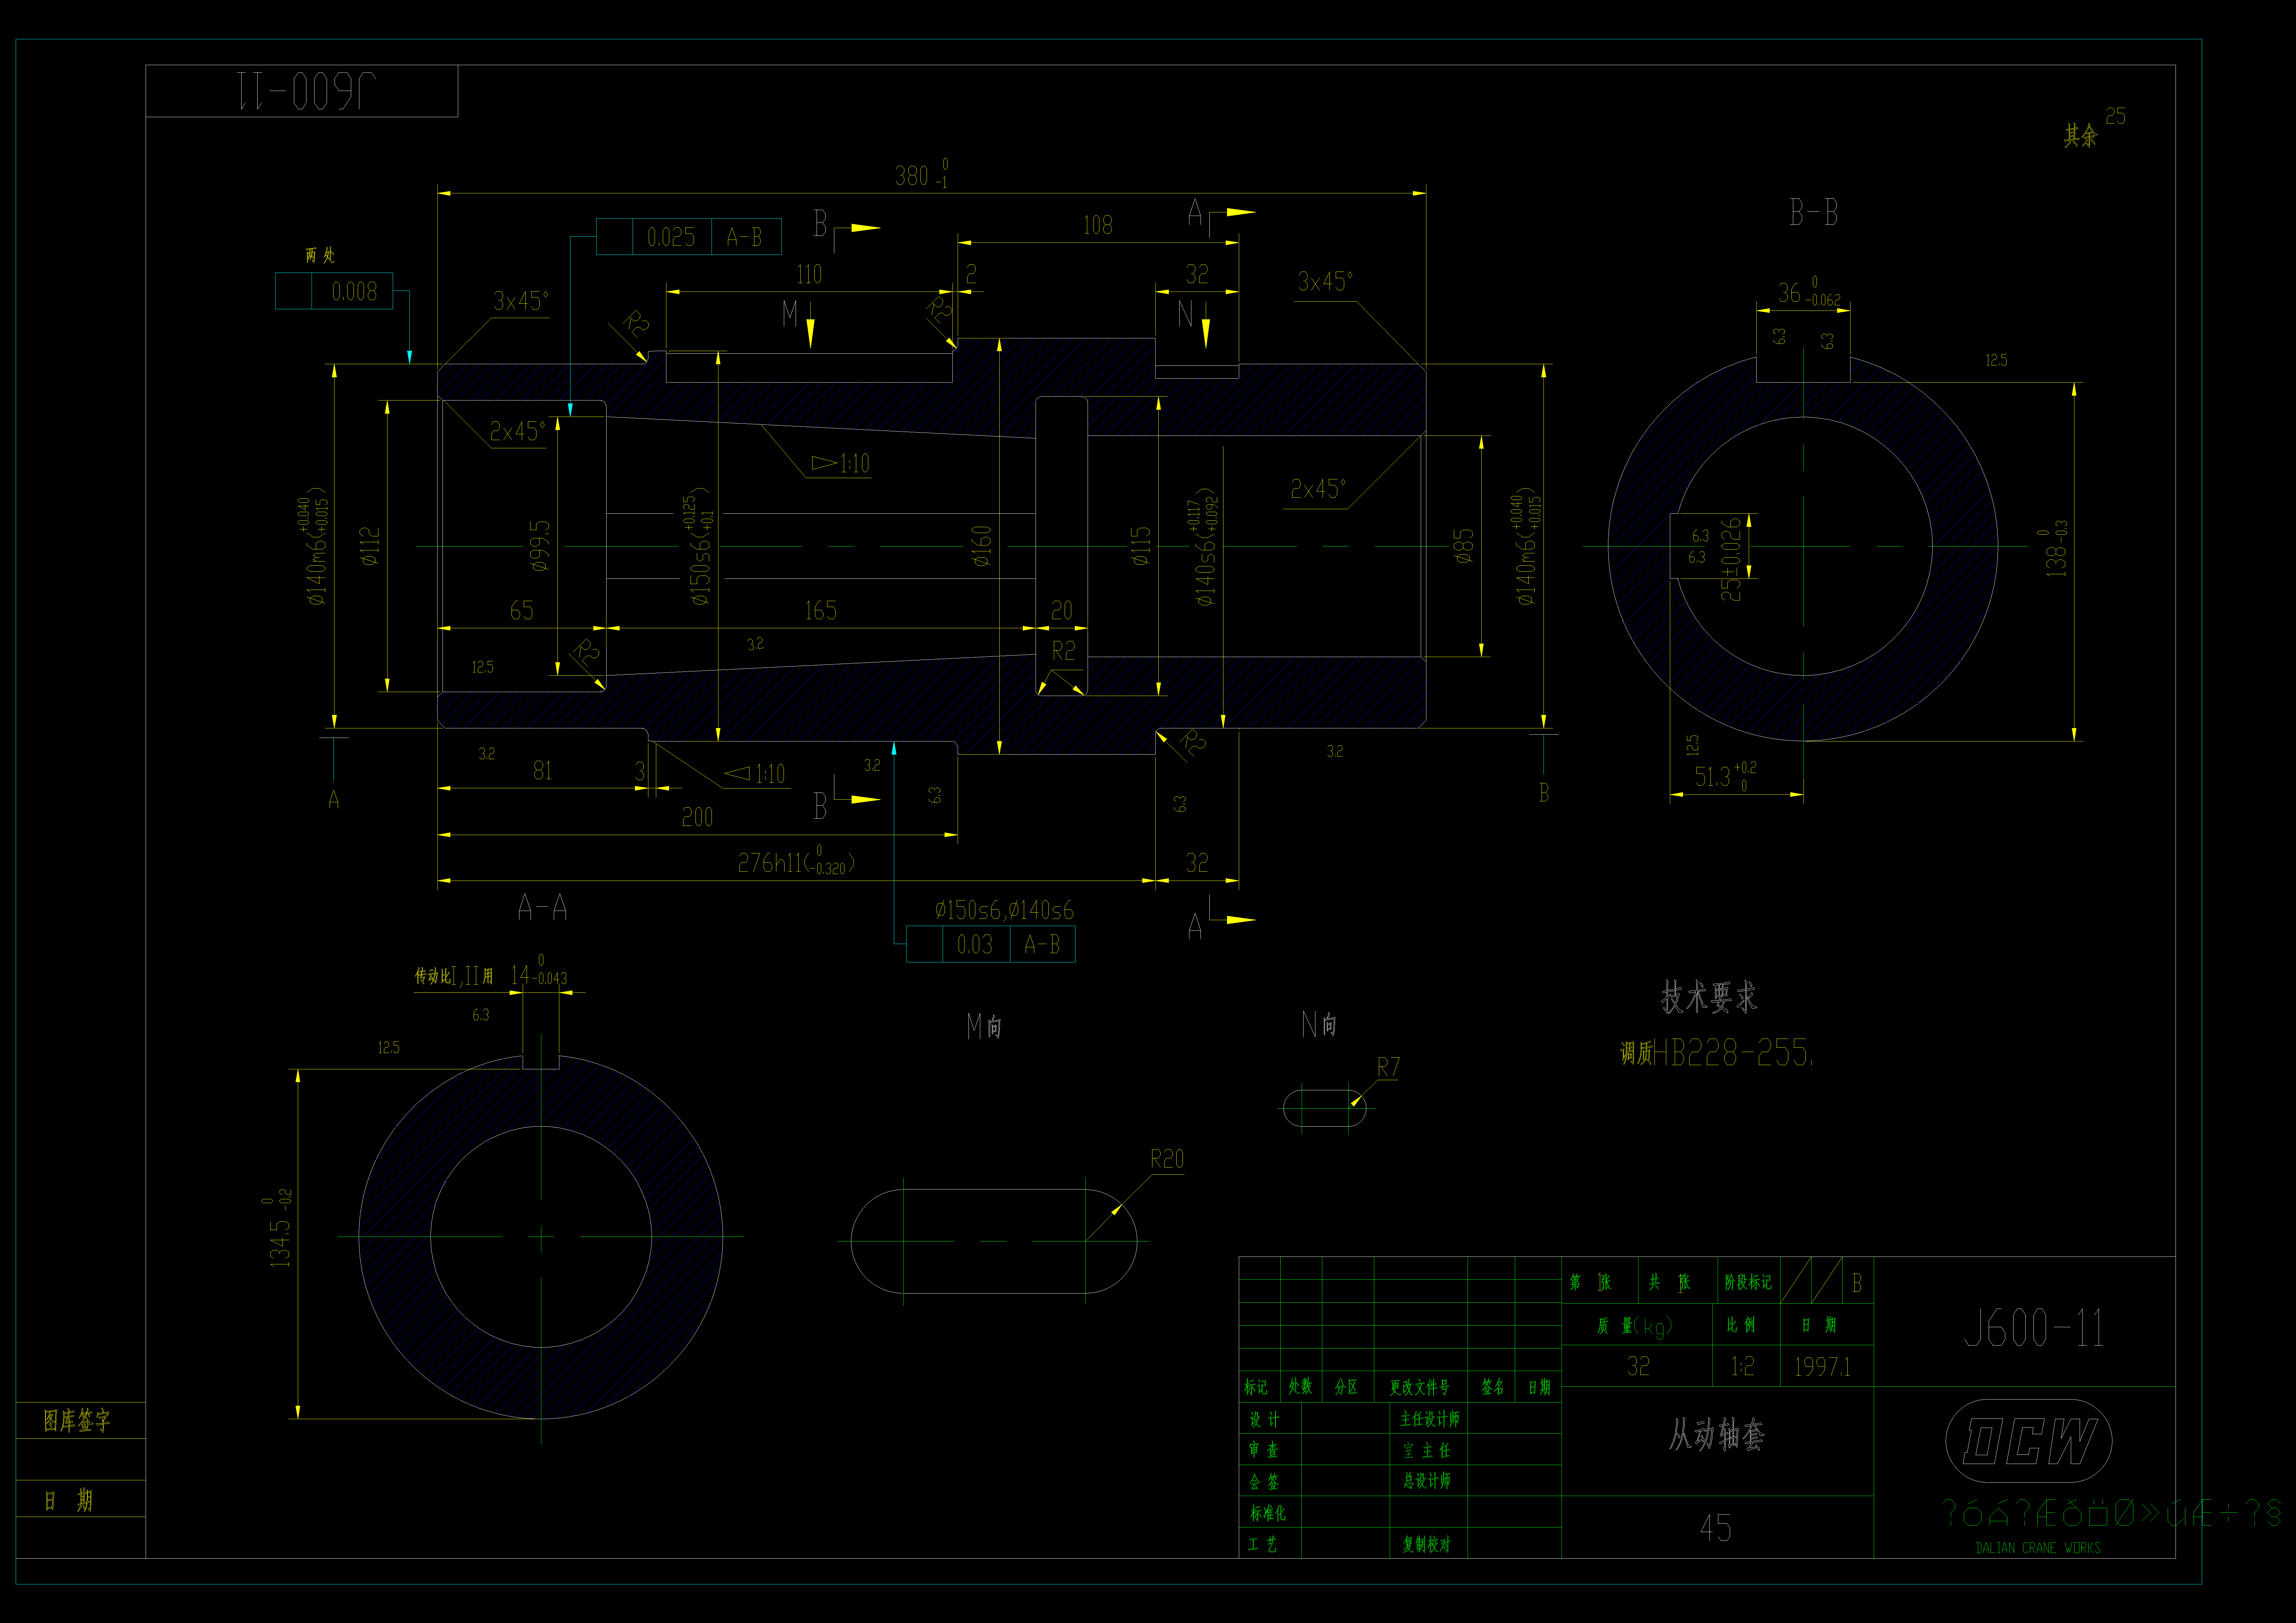Select the 总设计师 cell
The height and width of the screenshot is (1623, 2296).
(1427, 1481)
